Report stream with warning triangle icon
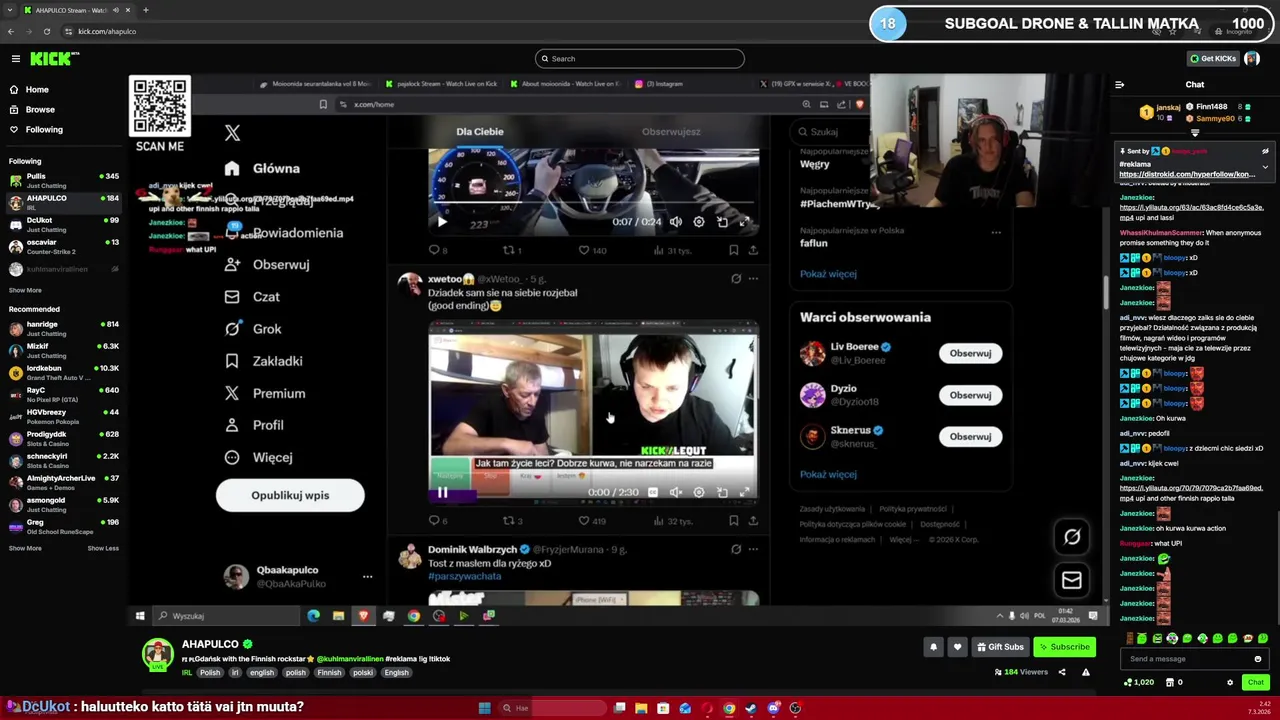 point(1085,672)
